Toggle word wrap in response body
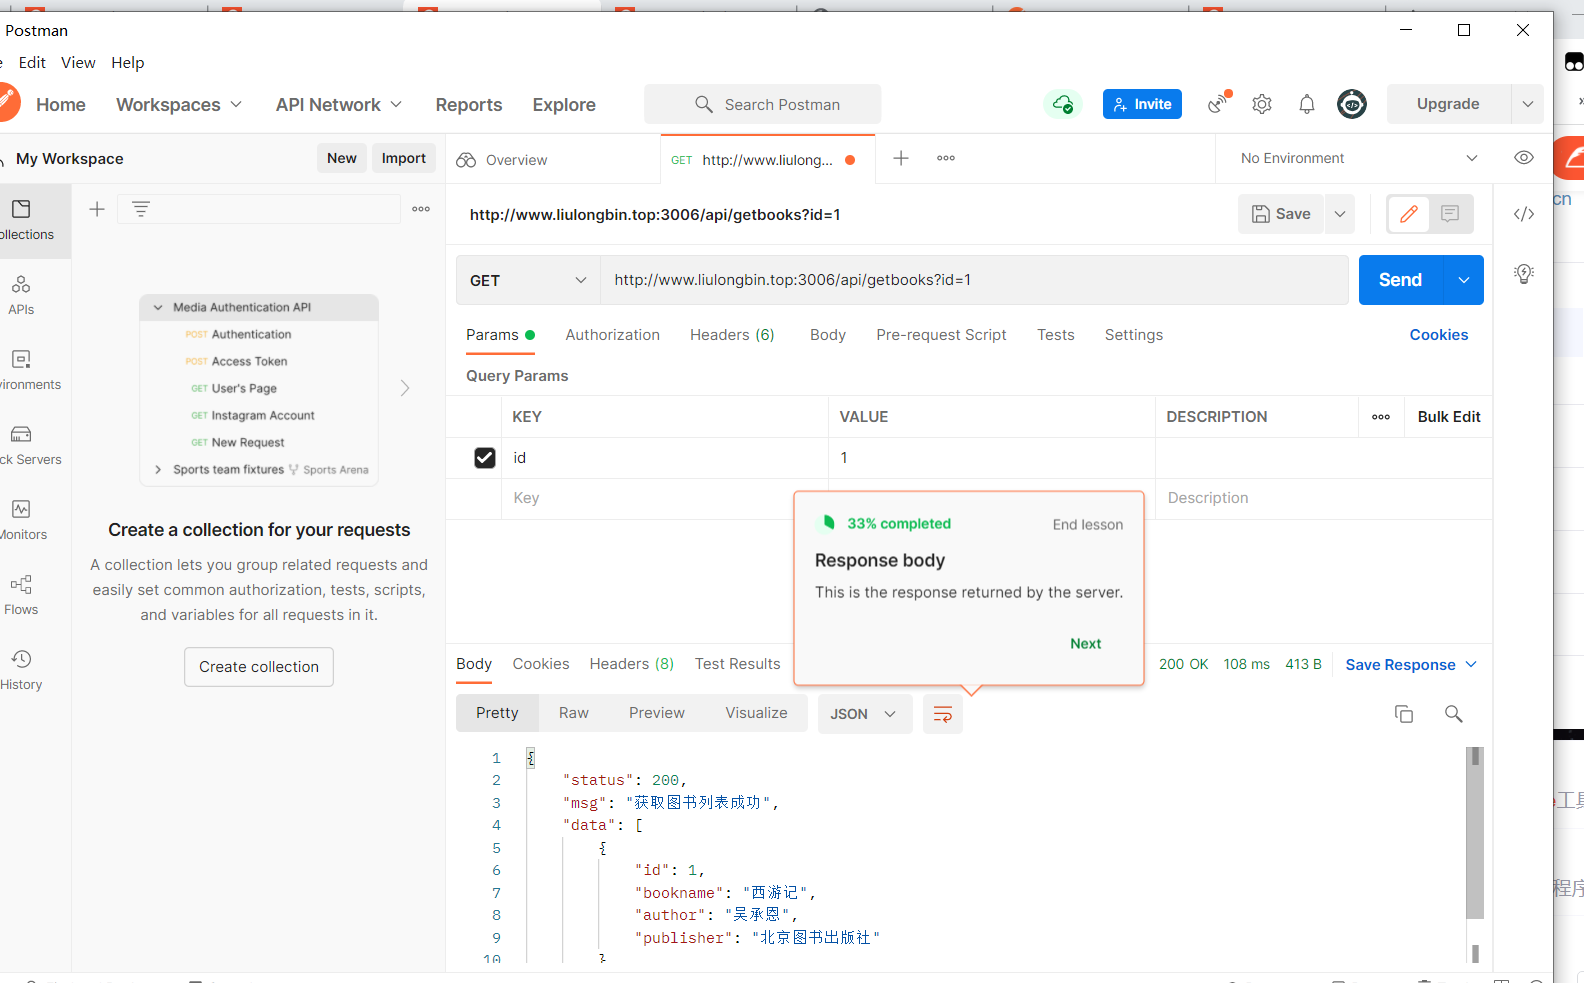Image resolution: width=1584 pixels, height=983 pixels. (x=943, y=714)
